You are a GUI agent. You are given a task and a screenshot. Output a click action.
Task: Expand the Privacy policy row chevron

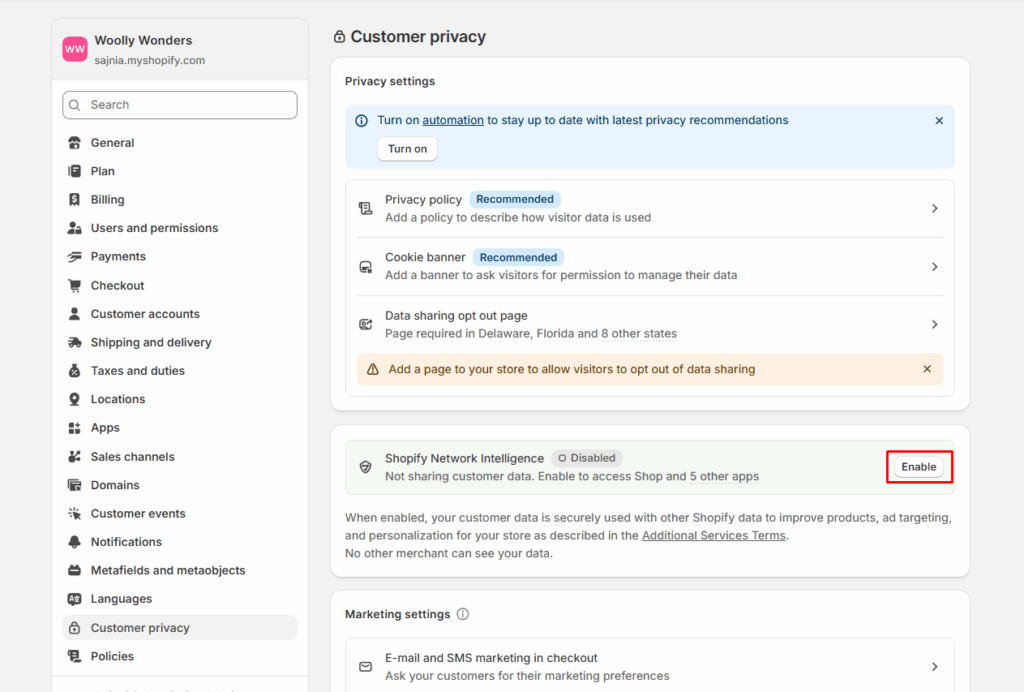pos(934,209)
